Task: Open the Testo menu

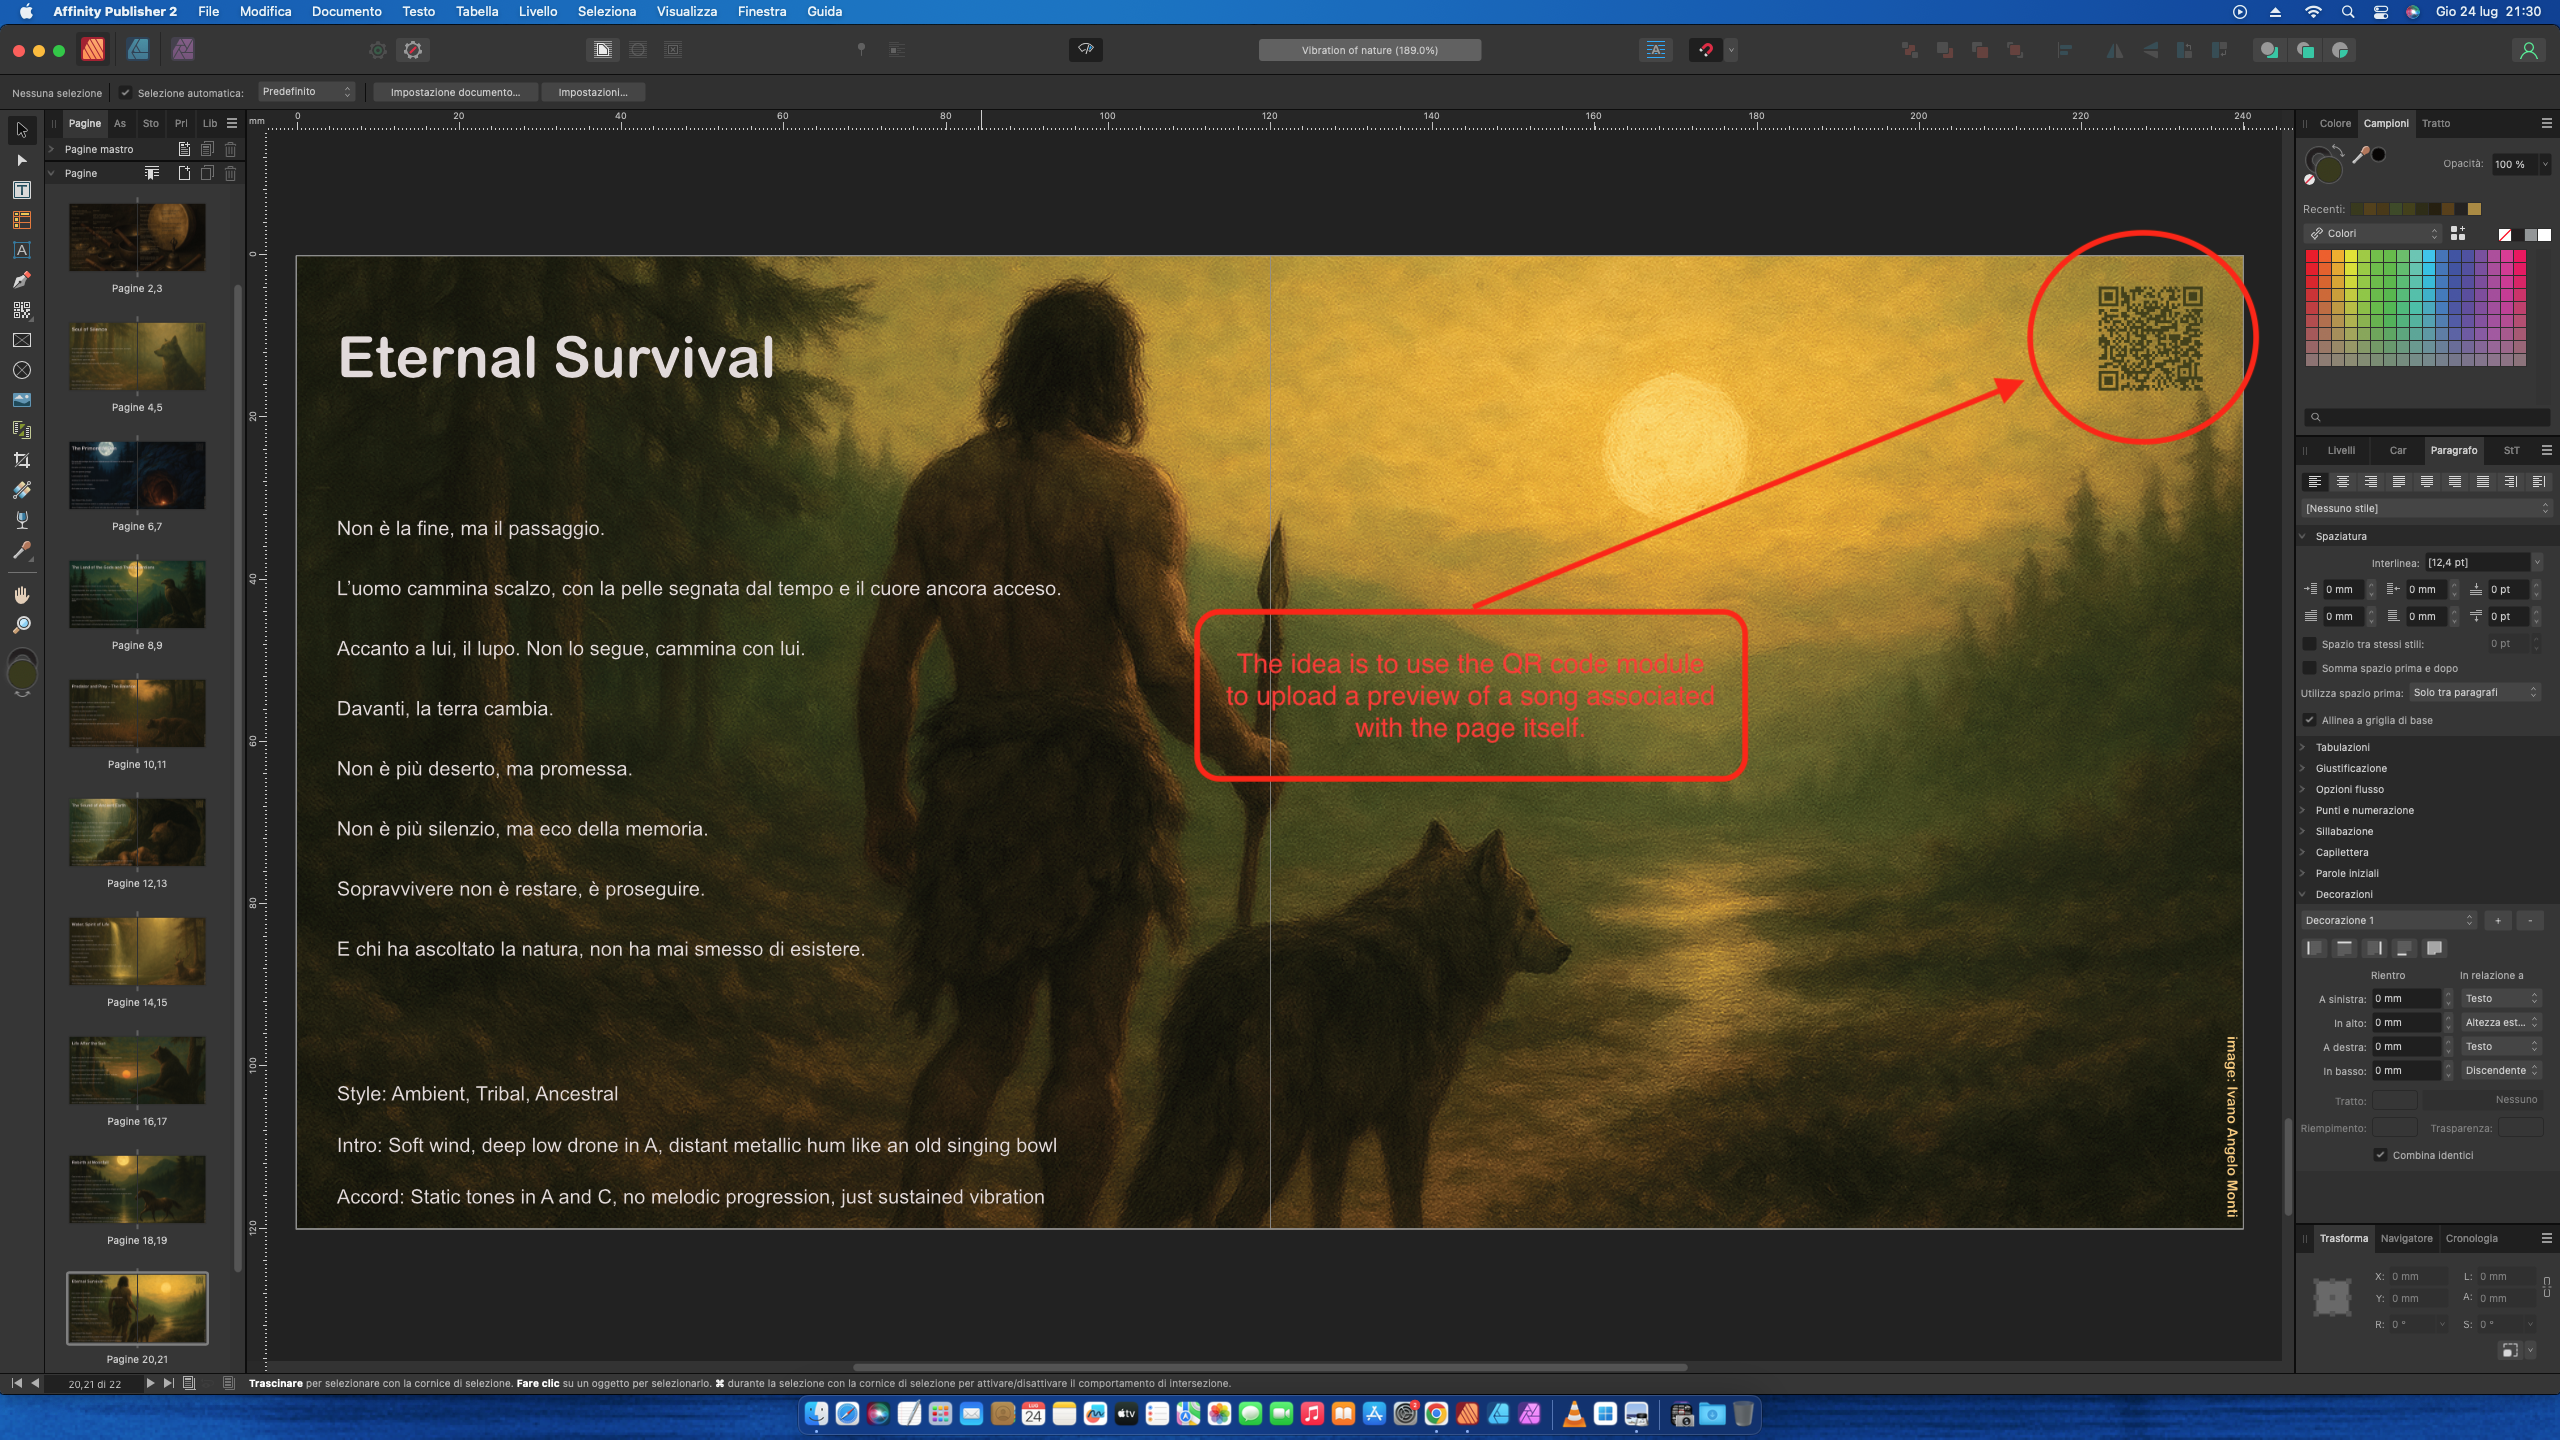Action: 418,11
